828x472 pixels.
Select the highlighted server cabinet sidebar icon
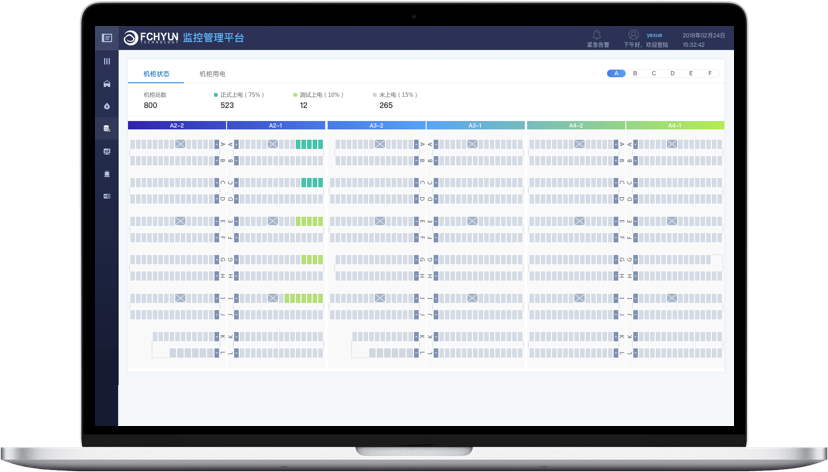pos(107,129)
